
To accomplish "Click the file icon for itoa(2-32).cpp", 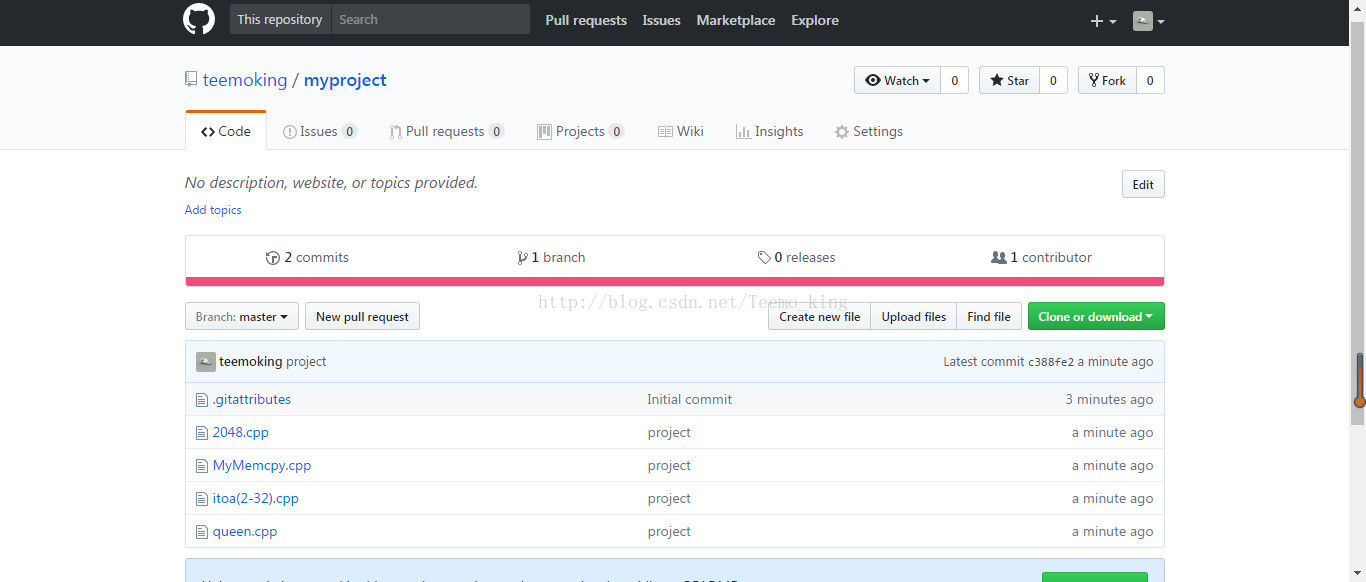I will (x=202, y=499).
